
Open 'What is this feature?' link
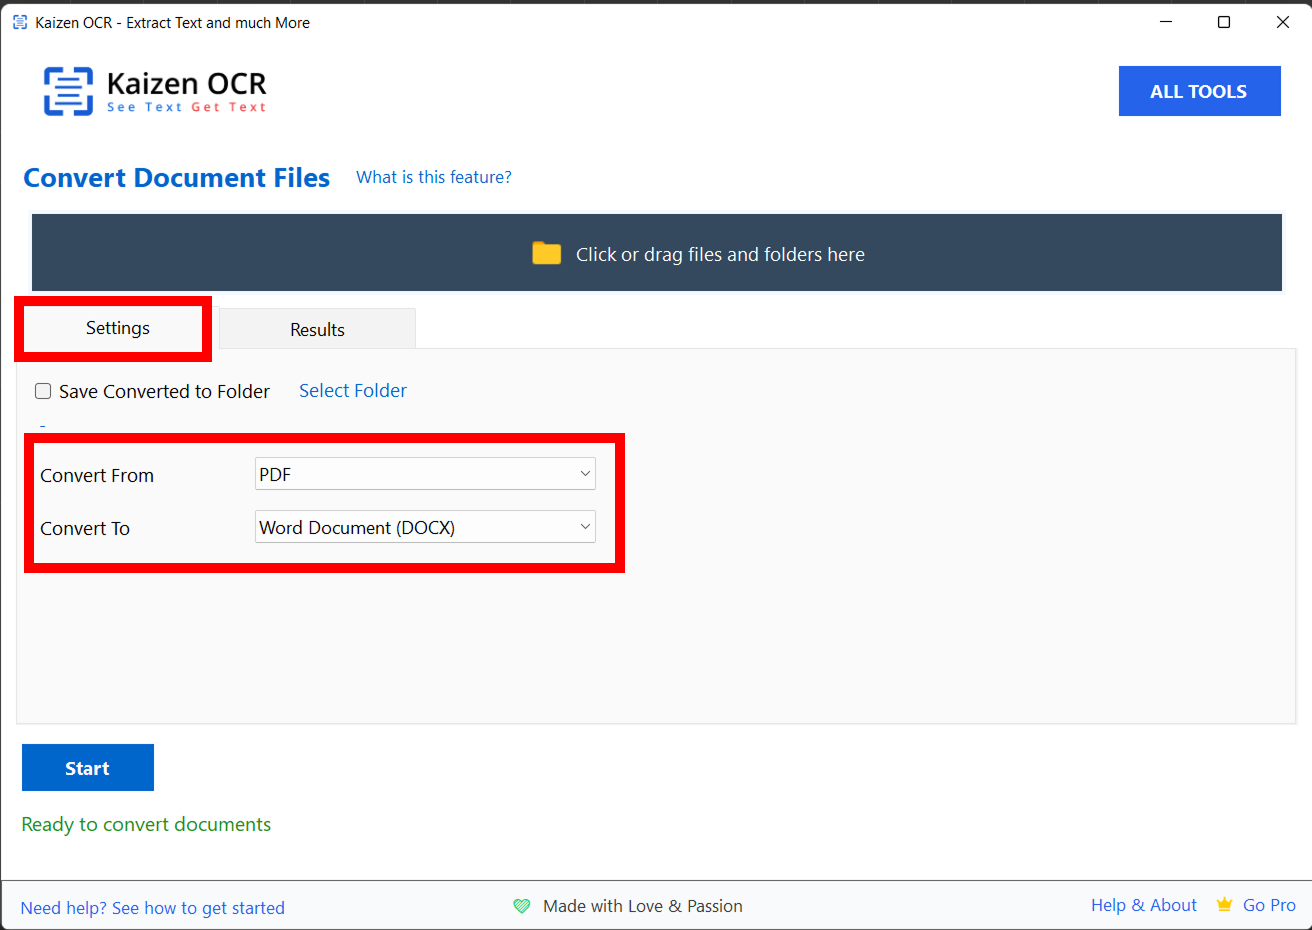point(433,177)
